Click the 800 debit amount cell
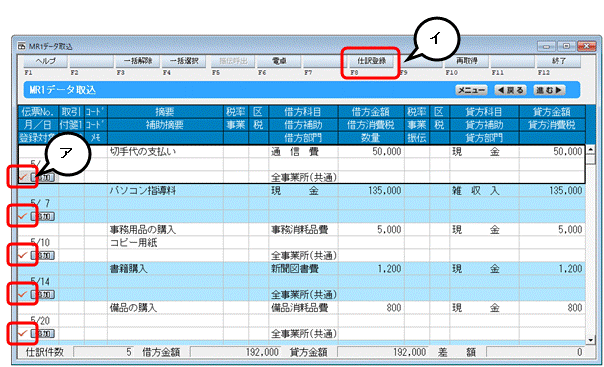Viewport: 604px width, 367px height. click(x=371, y=307)
